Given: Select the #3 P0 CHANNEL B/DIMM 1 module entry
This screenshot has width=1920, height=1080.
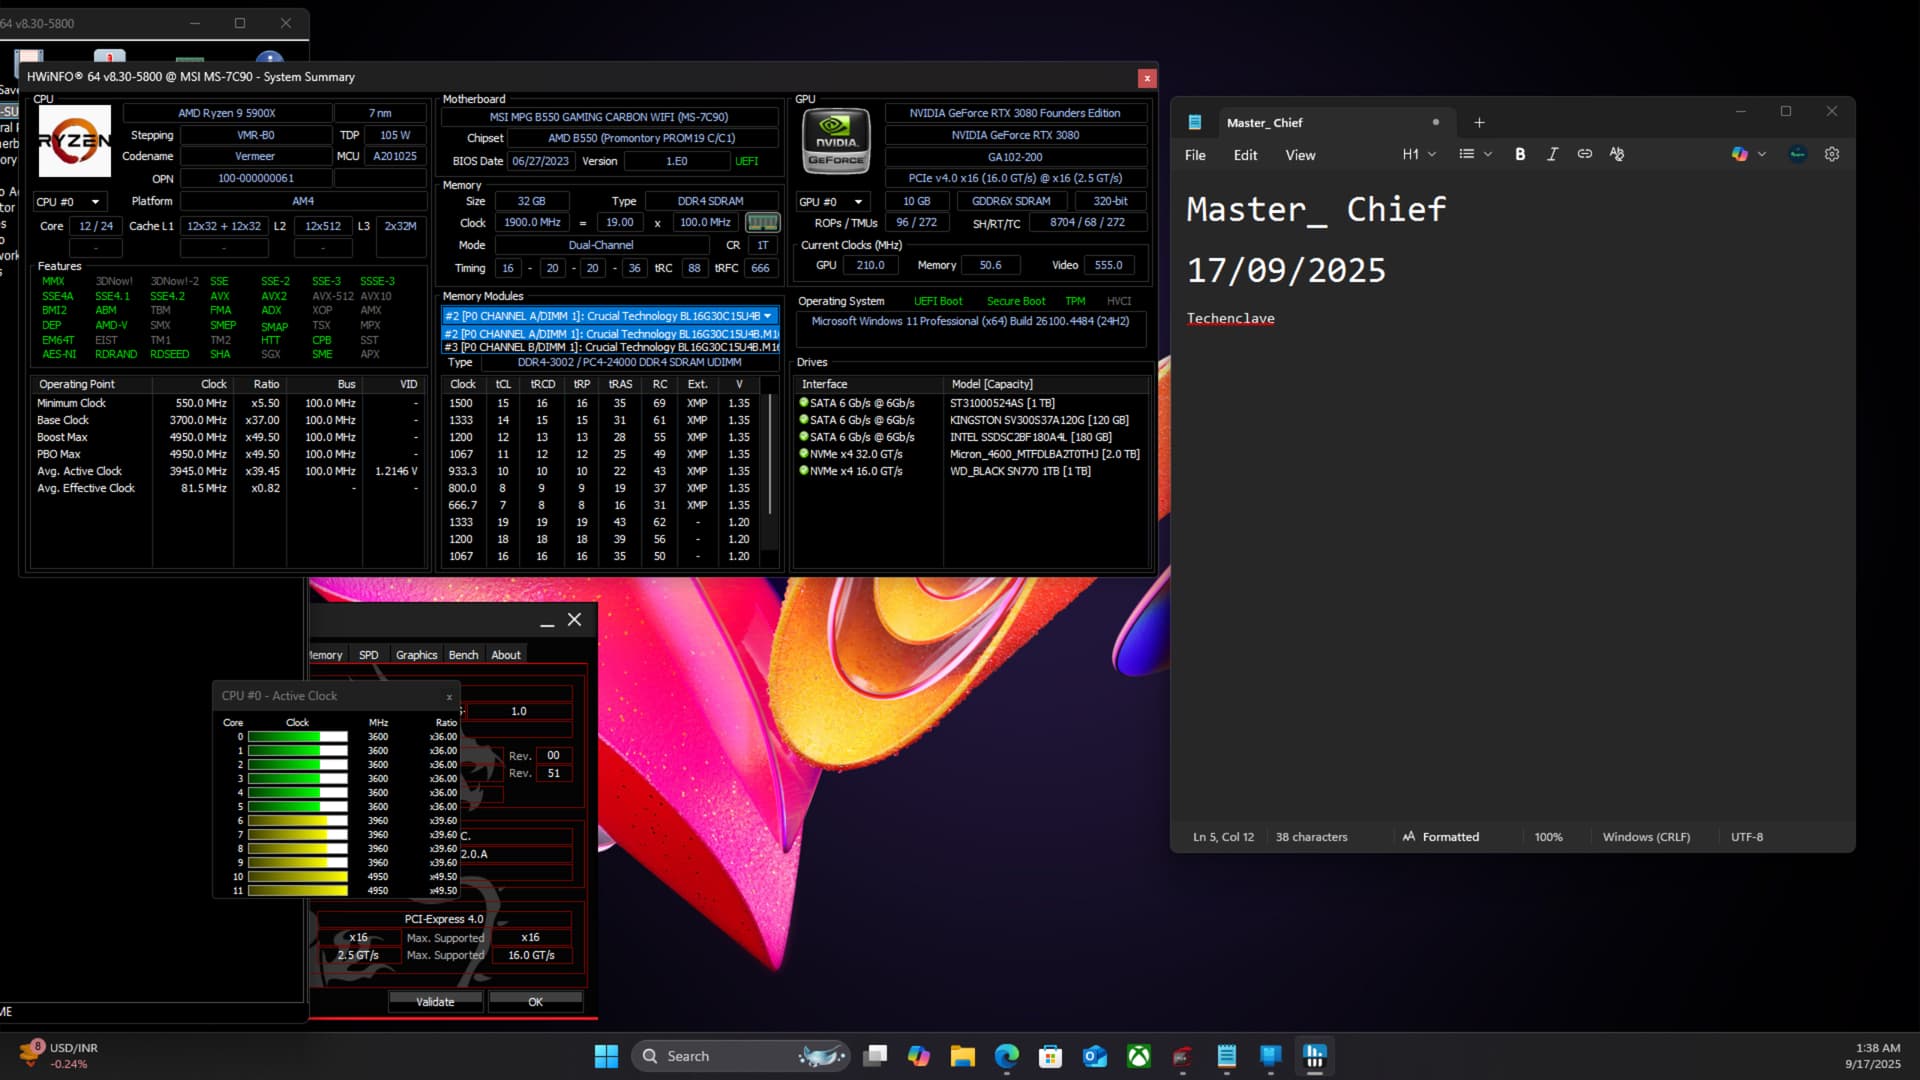Looking at the screenshot, I should [x=610, y=347].
